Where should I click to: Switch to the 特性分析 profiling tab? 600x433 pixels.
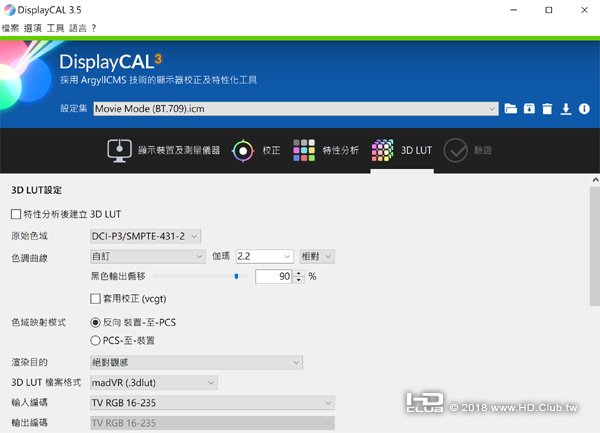[326, 151]
